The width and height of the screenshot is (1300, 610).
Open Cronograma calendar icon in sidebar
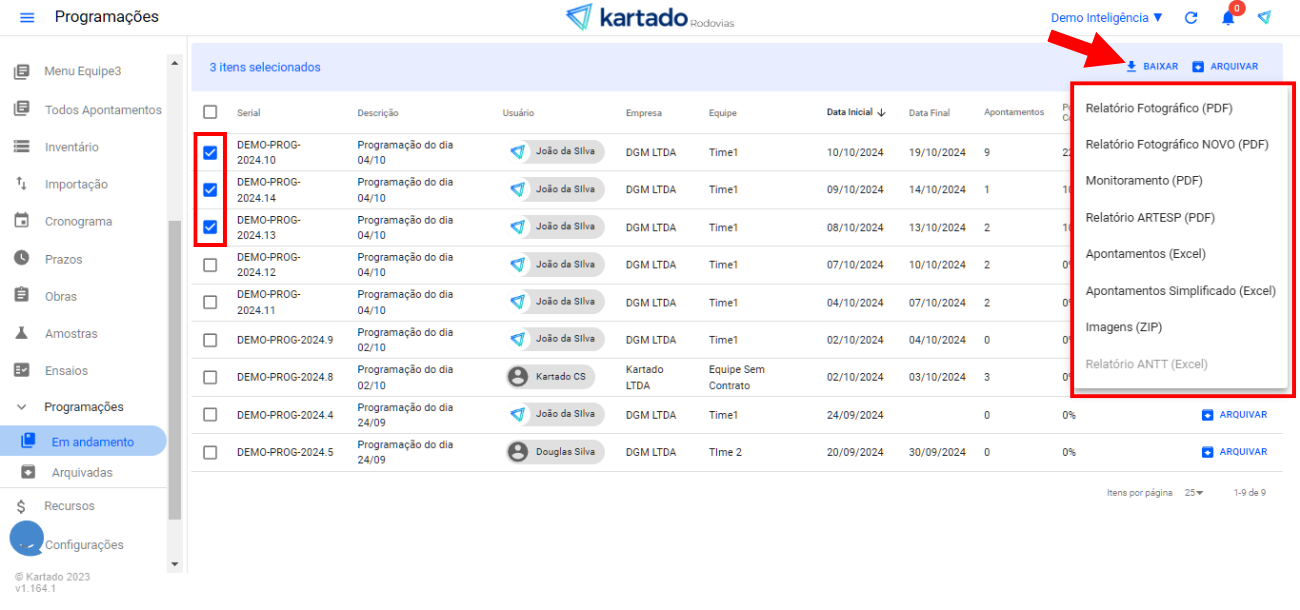pyautogui.click(x=21, y=221)
